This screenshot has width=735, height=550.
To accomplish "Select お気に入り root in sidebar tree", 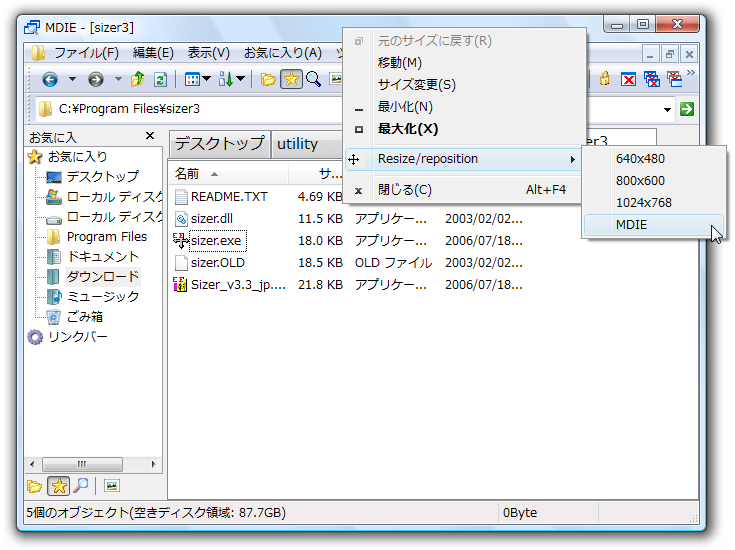I will (x=78, y=157).
